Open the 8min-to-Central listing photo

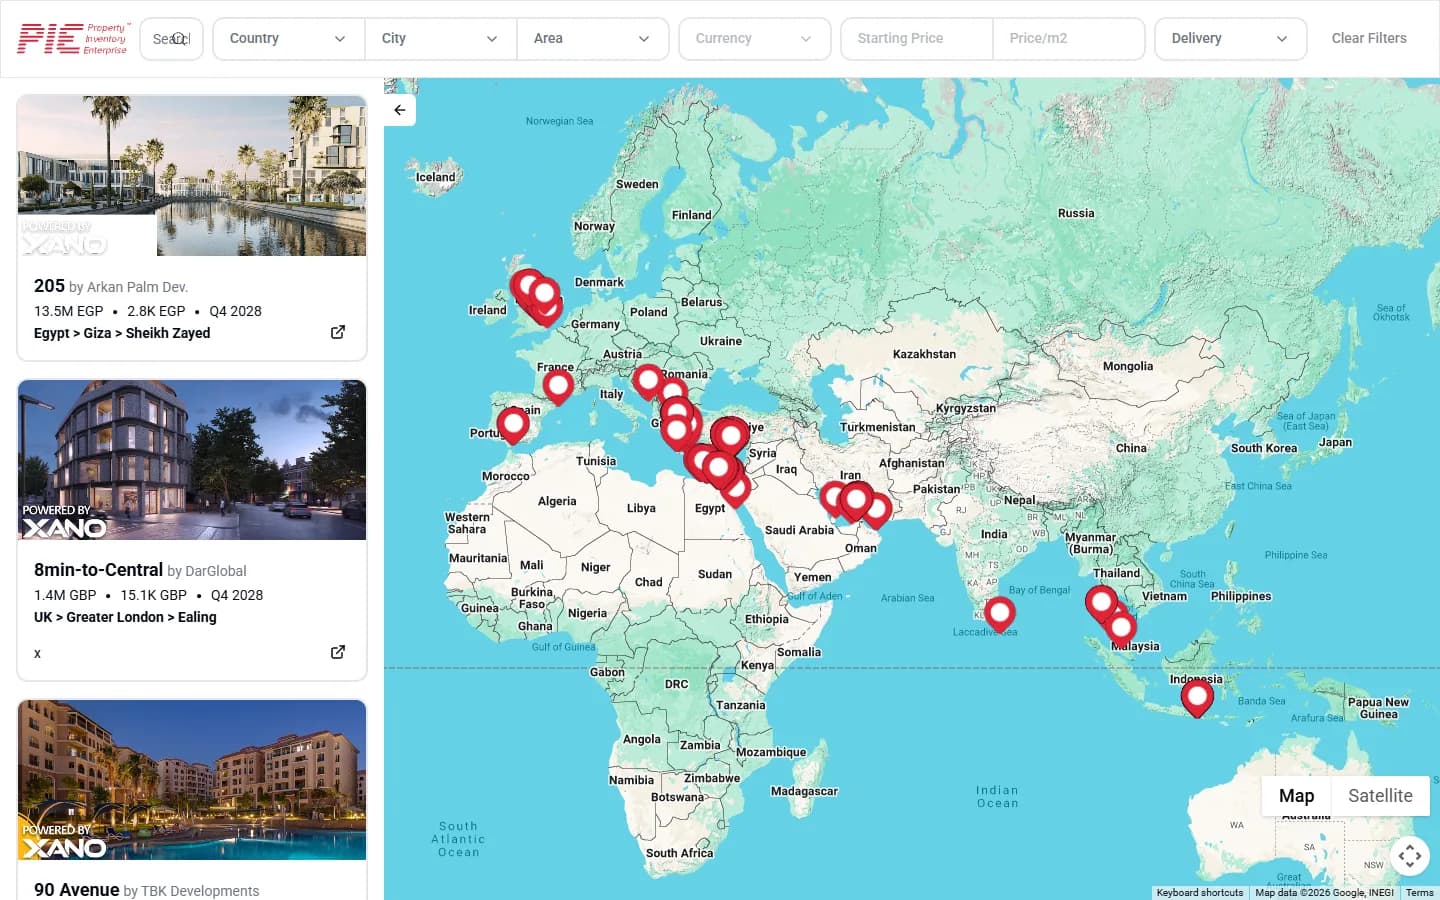(192, 460)
